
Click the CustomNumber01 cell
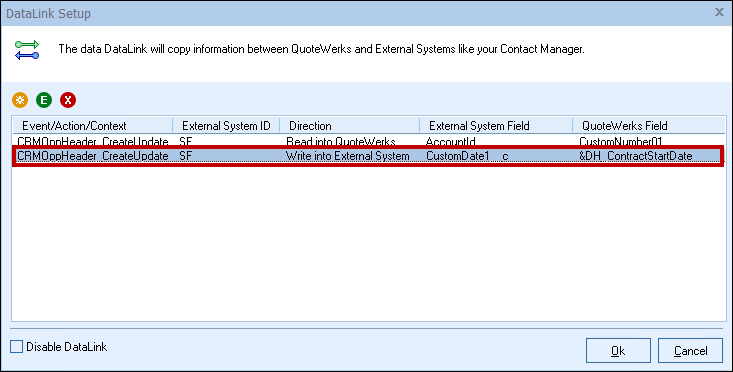pos(621,141)
